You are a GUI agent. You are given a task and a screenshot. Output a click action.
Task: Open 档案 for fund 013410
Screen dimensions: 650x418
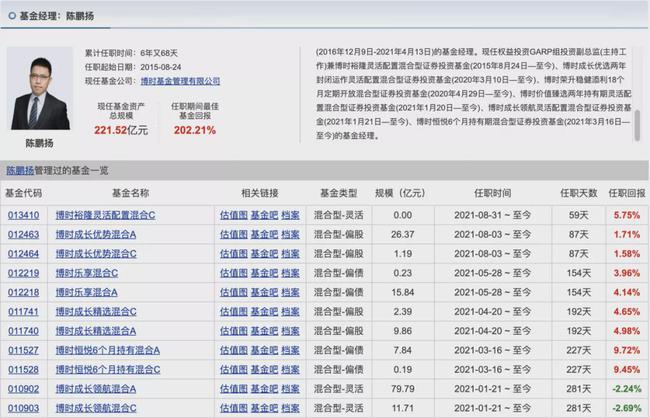[x=290, y=215]
